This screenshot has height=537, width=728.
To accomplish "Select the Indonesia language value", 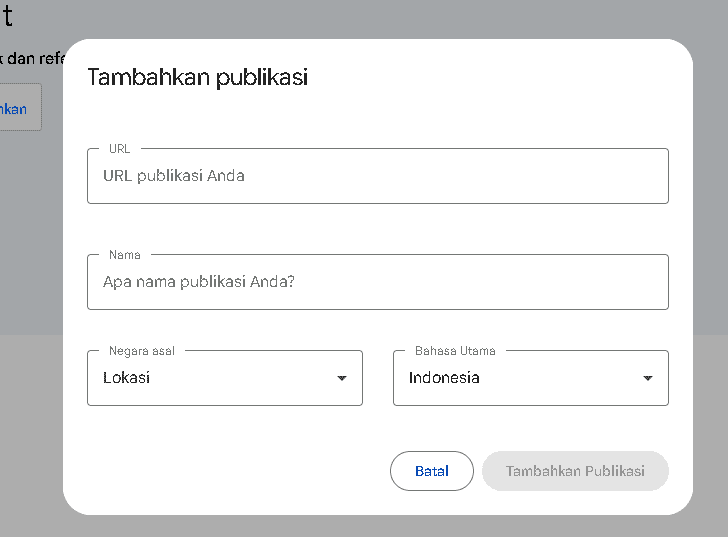I will coord(444,378).
